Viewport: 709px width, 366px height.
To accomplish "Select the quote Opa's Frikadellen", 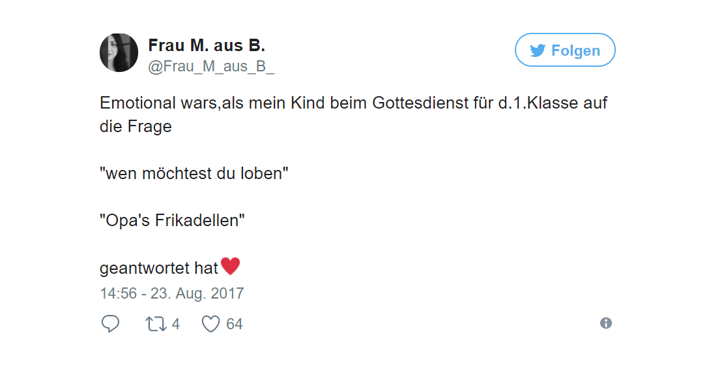I will click(x=172, y=220).
